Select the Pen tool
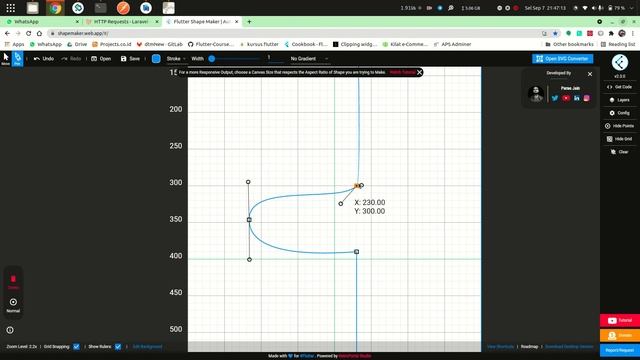 click(17, 58)
